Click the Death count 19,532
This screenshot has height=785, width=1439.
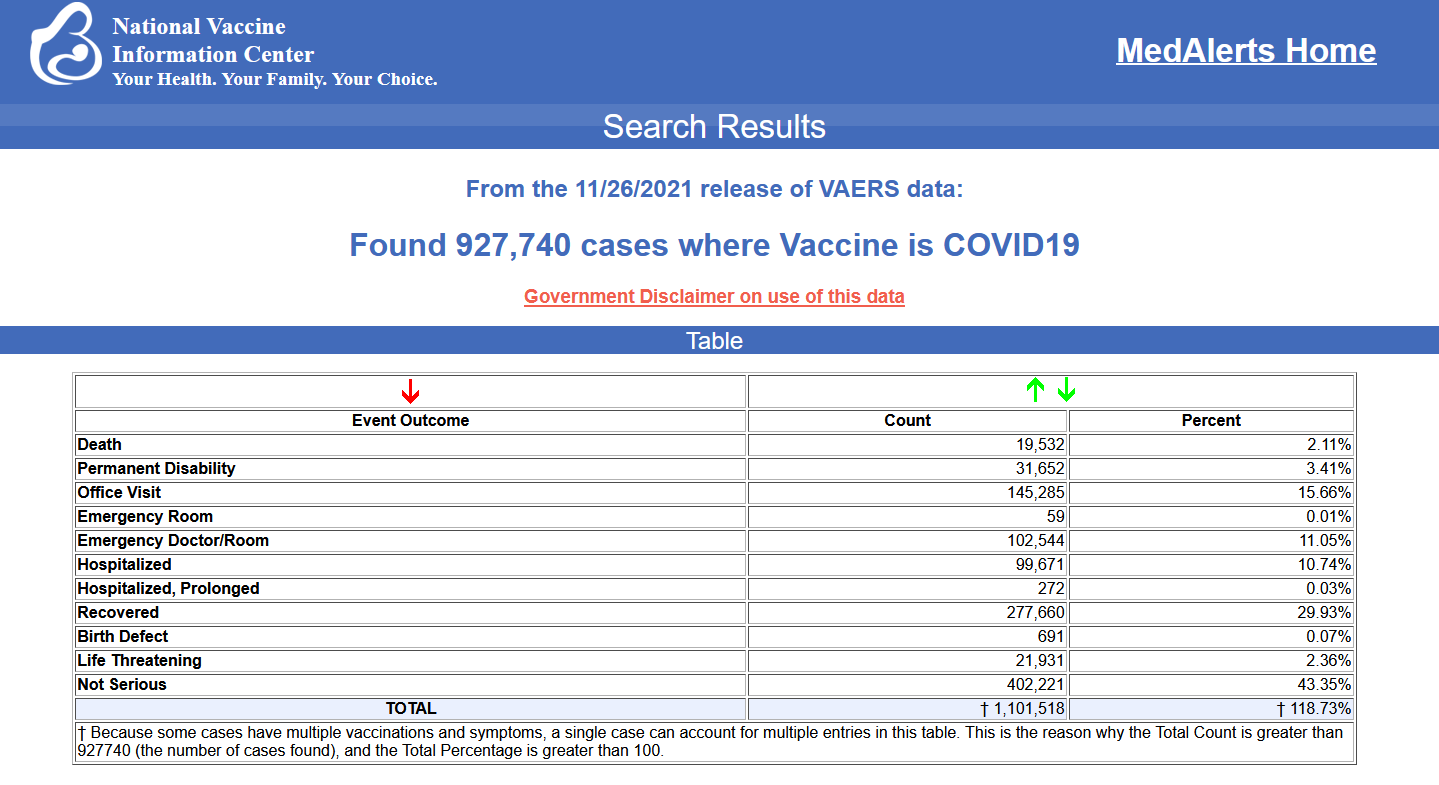tap(1041, 444)
